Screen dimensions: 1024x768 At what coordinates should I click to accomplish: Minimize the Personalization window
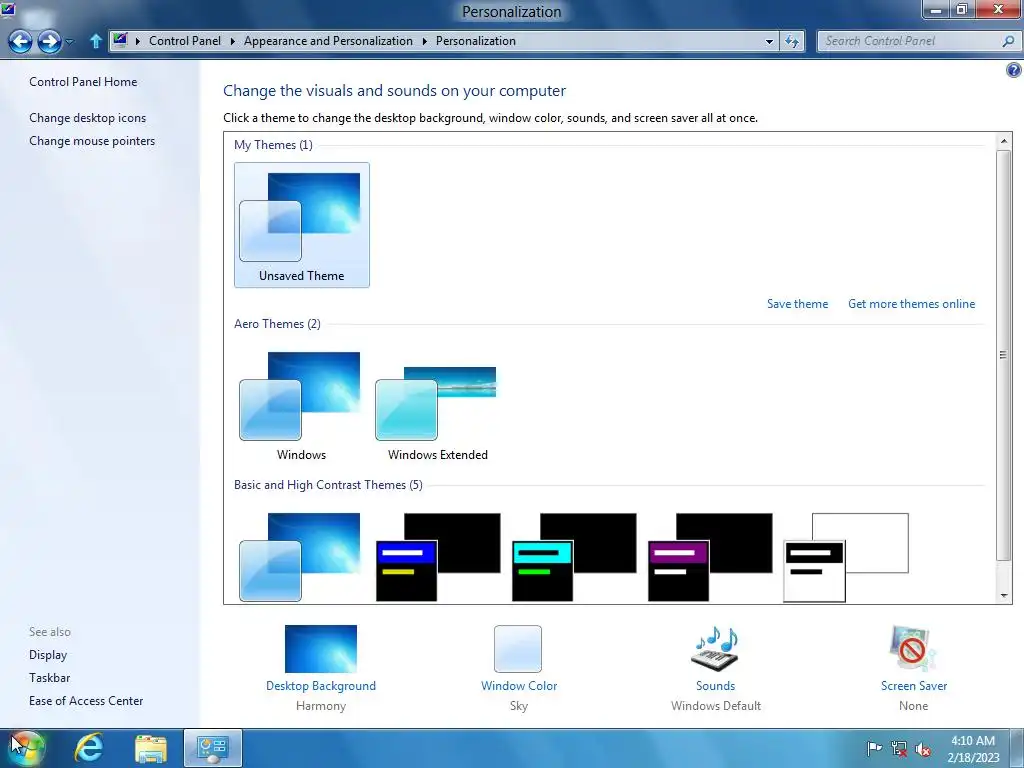tap(935, 9)
